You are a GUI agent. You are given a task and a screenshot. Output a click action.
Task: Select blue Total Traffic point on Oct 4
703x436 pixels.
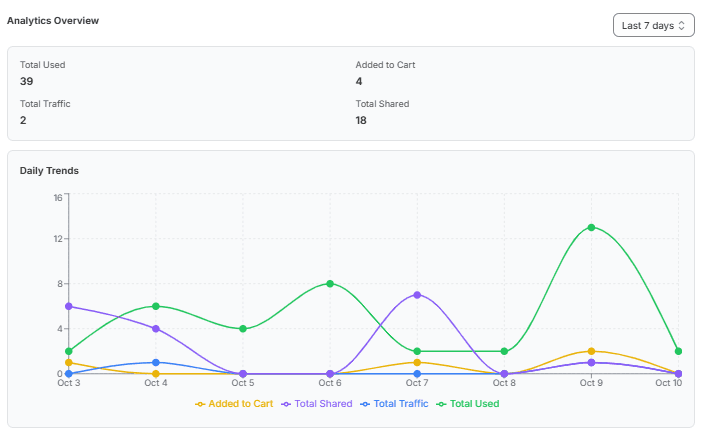point(155,363)
